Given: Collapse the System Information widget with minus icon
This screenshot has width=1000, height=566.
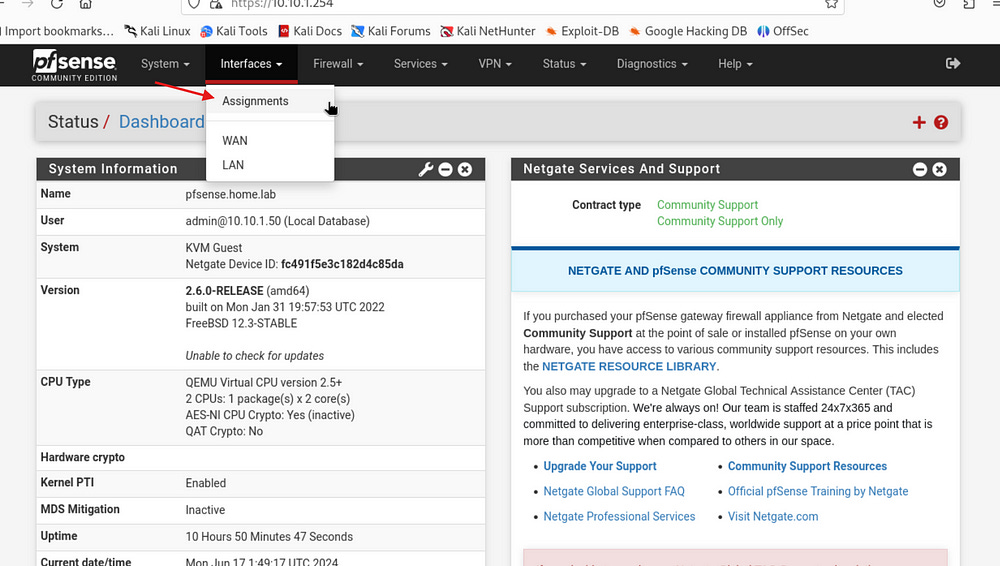Looking at the screenshot, I should pos(446,169).
